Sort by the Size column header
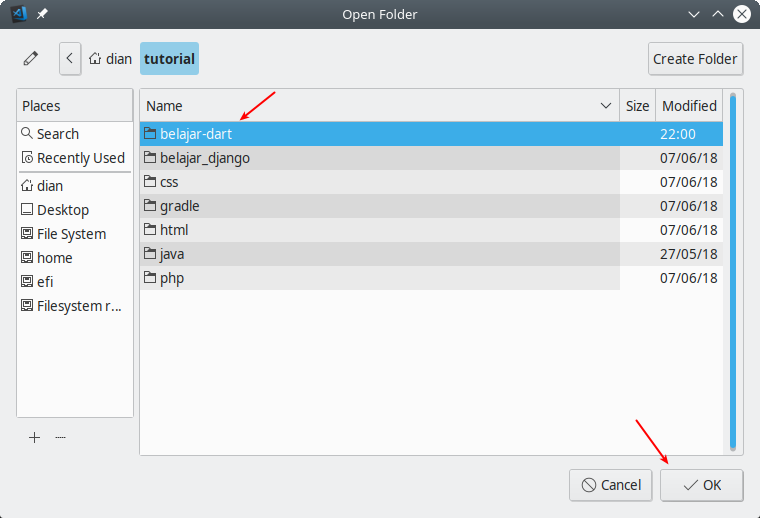 (x=637, y=106)
